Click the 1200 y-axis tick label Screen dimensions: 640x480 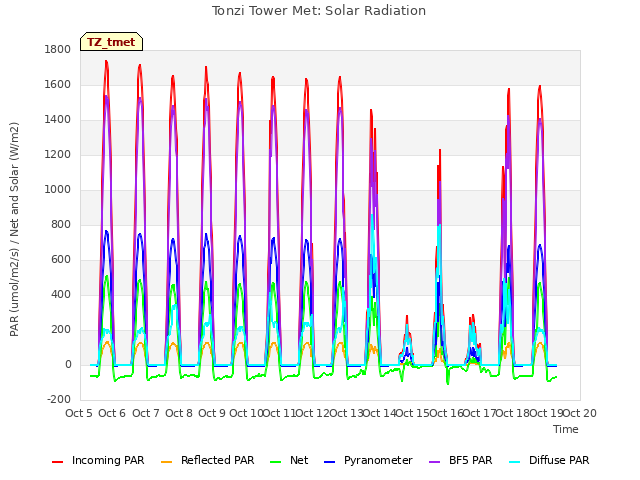58,155
